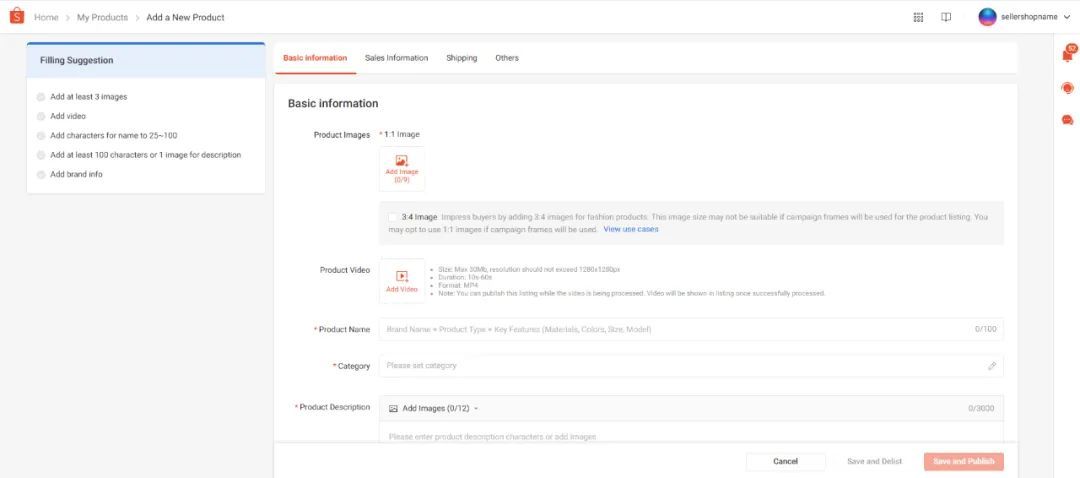The width and height of the screenshot is (1080, 478).
Task: Click the Filling Suggestion header
Action: 146,60
